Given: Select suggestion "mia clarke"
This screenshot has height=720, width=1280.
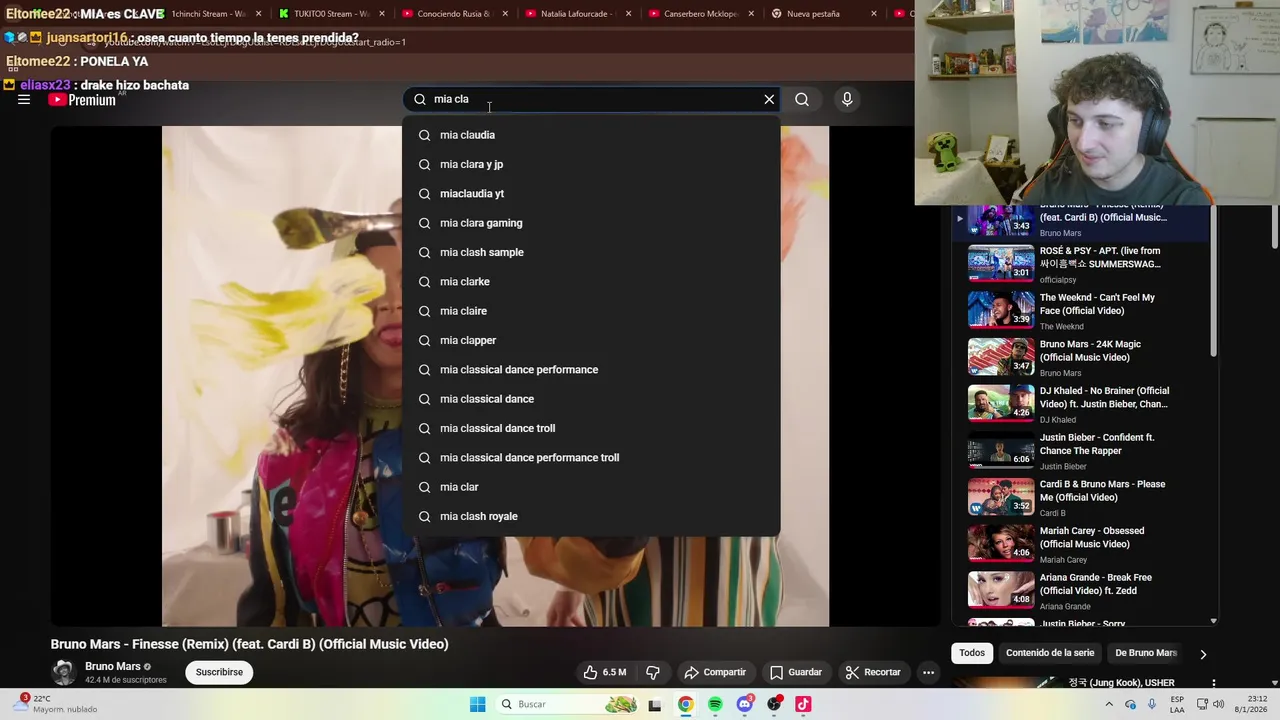Looking at the screenshot, I should (591, 281).
